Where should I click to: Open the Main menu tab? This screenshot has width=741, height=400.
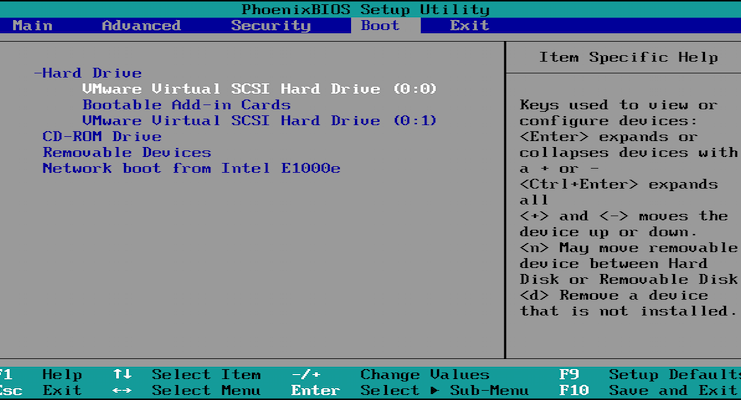(32, 26)
